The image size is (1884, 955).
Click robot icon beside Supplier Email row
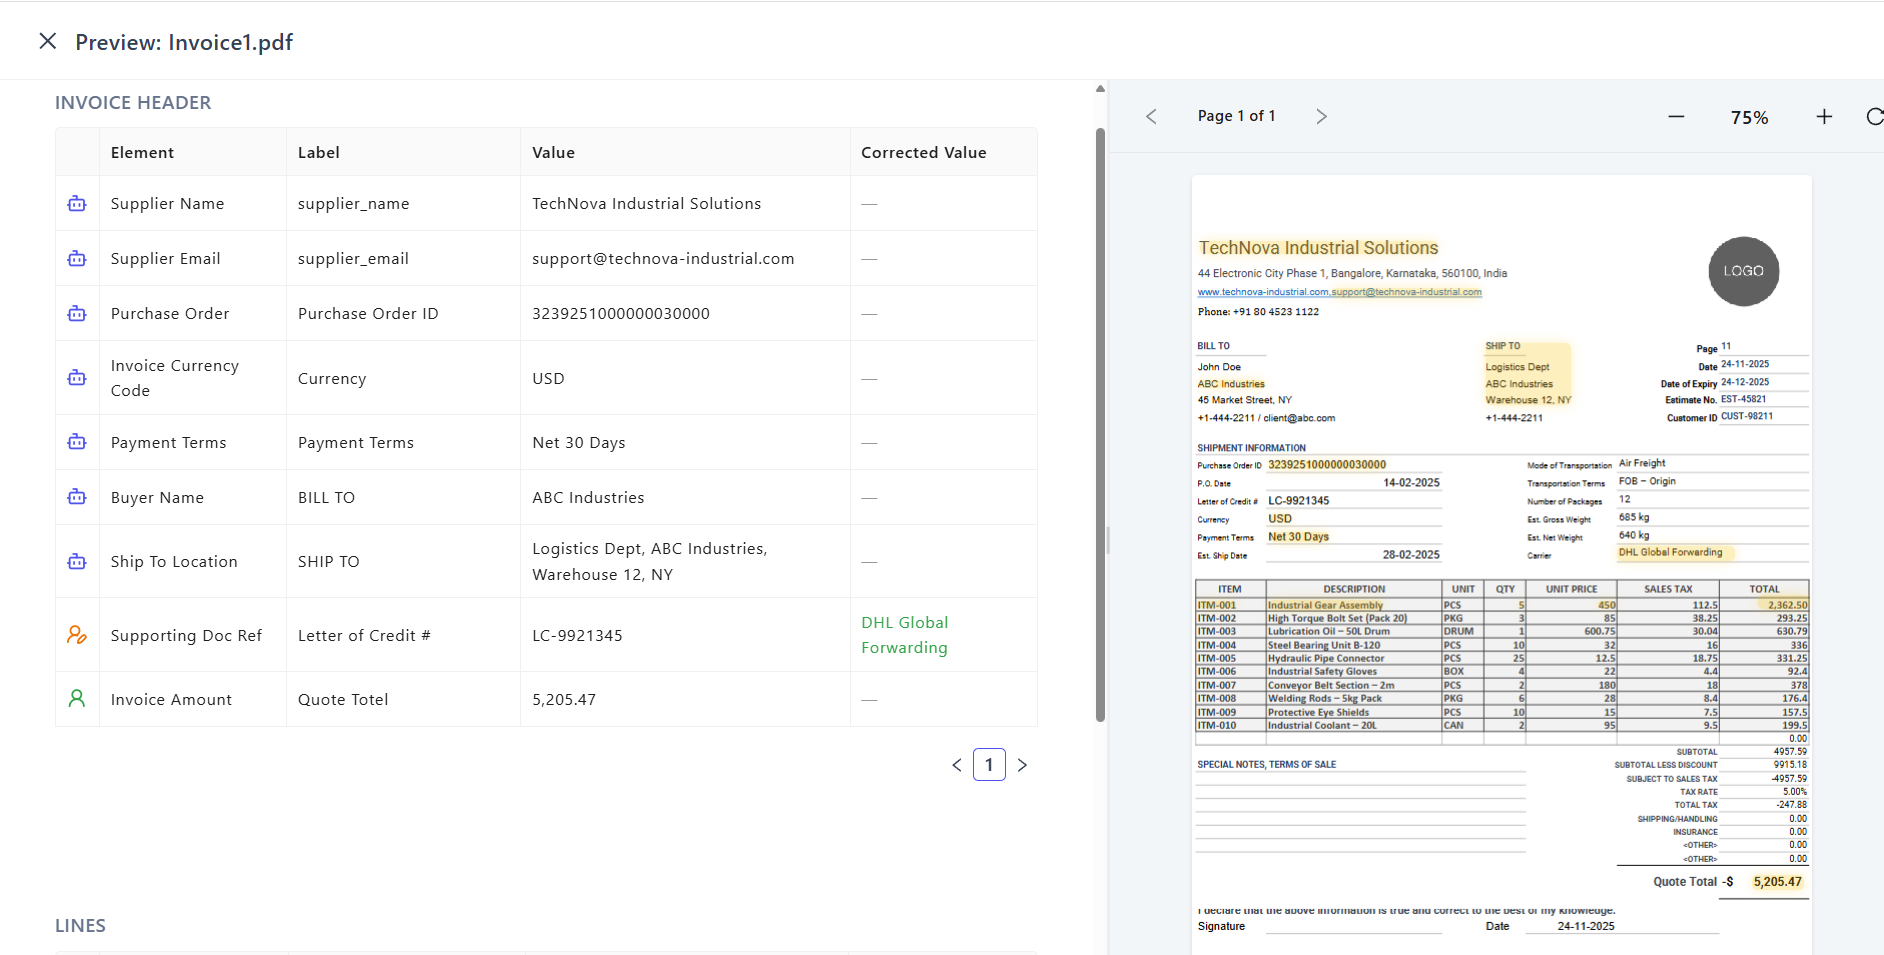pyautogui.click(x=77, y=259)
